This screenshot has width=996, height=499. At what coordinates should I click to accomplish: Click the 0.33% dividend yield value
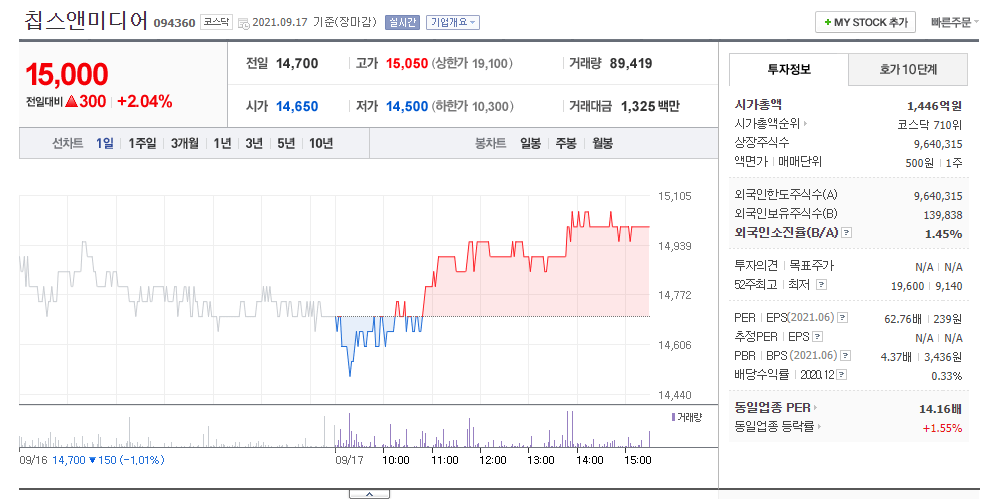point(946,376)
